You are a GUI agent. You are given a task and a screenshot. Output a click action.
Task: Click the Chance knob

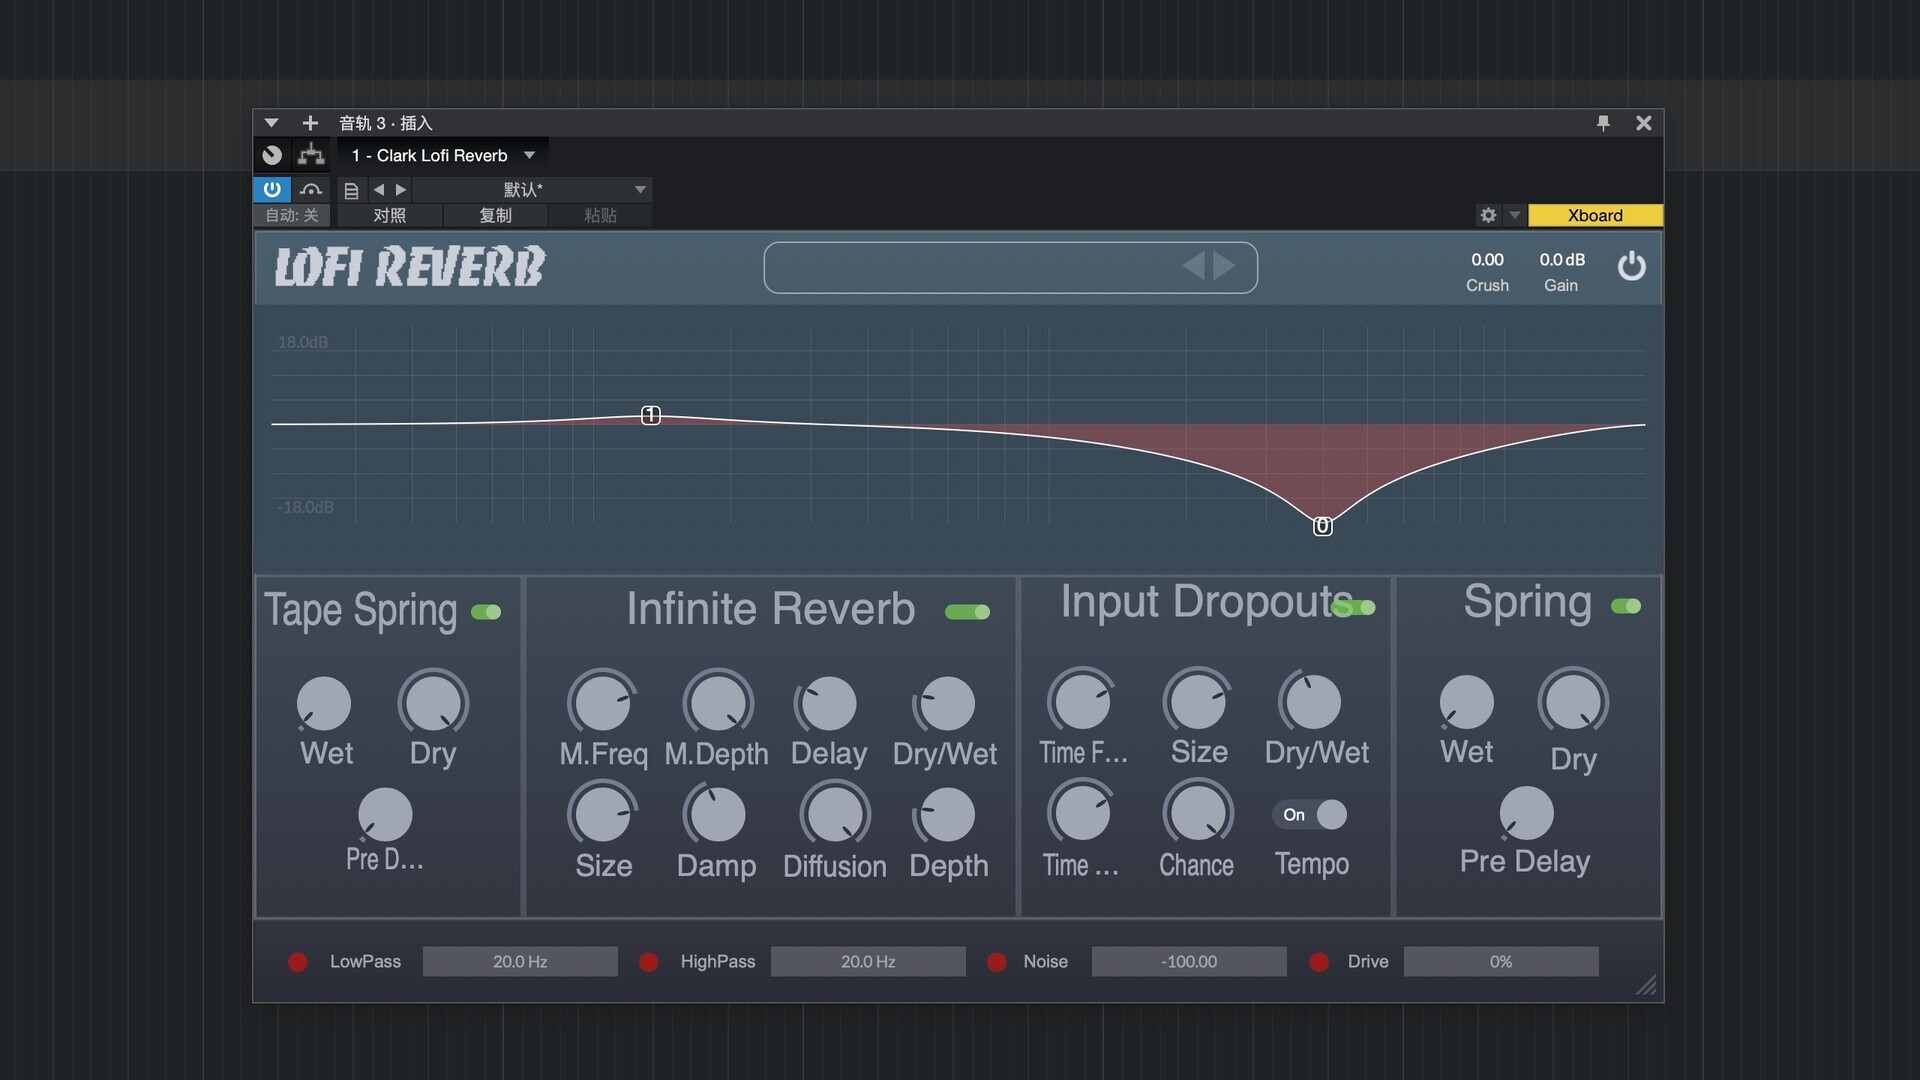[x=1197, y=813]
